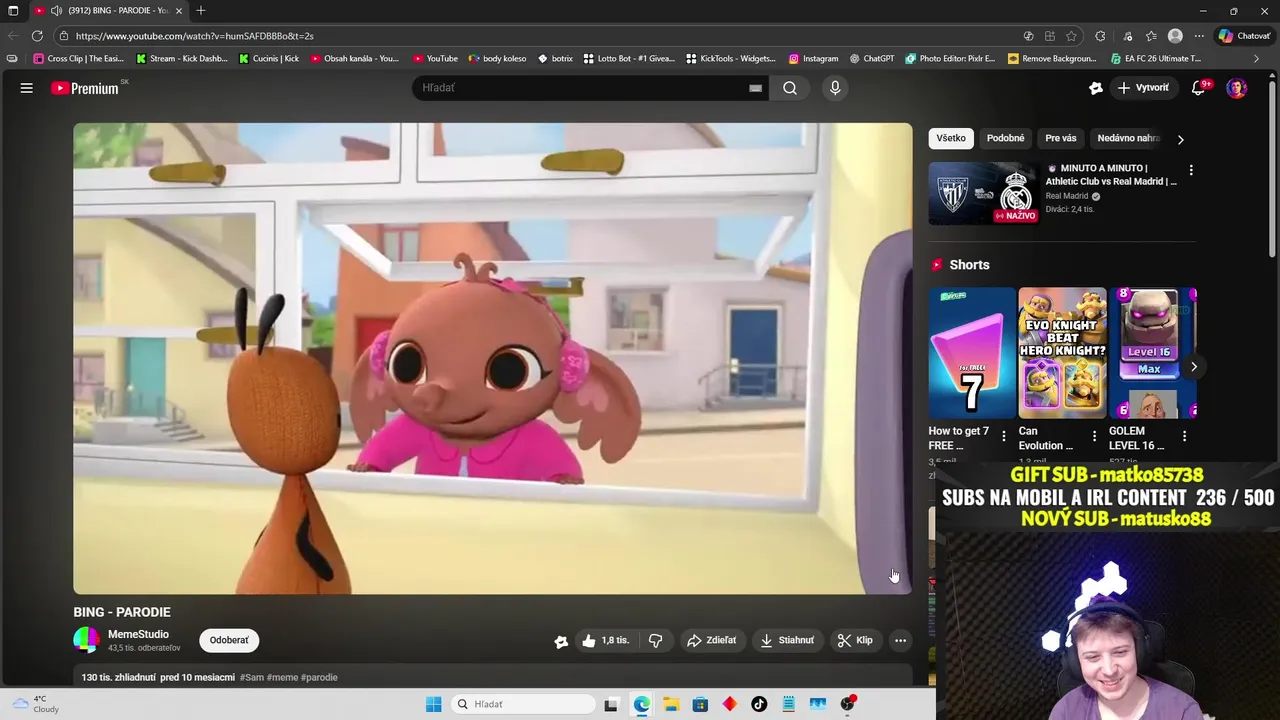Open the YouTube notifications bell
Image resolution: width=1280 pixels, height=720 pixels.
point(1198,88)
